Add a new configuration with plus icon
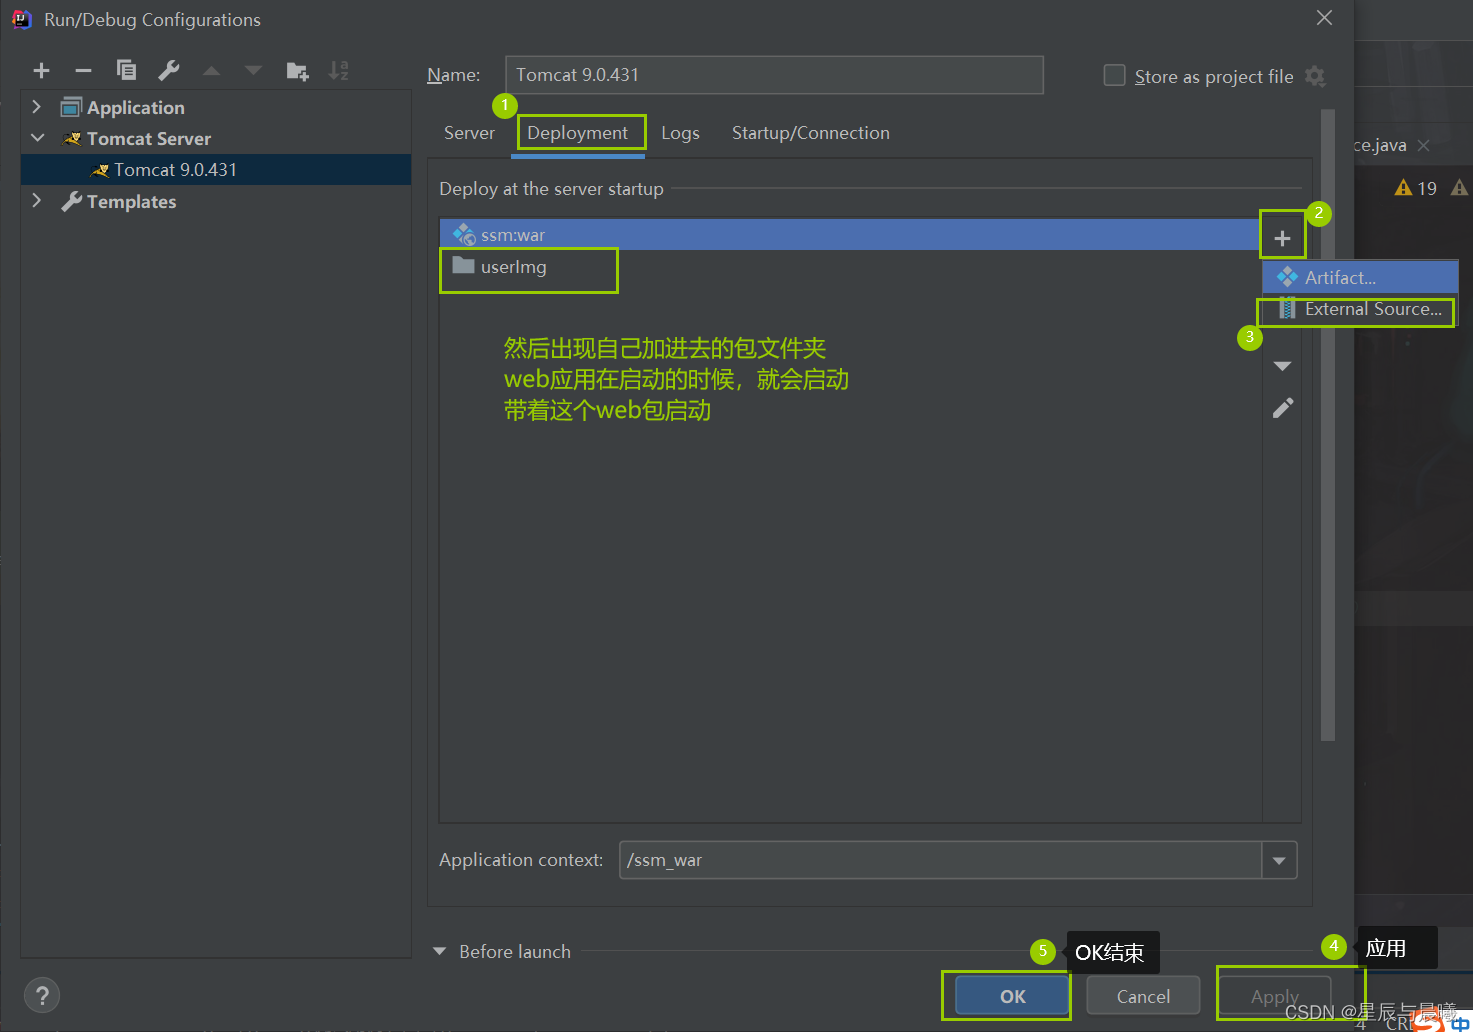1473x1032 pixels. (x=41, y=70)
